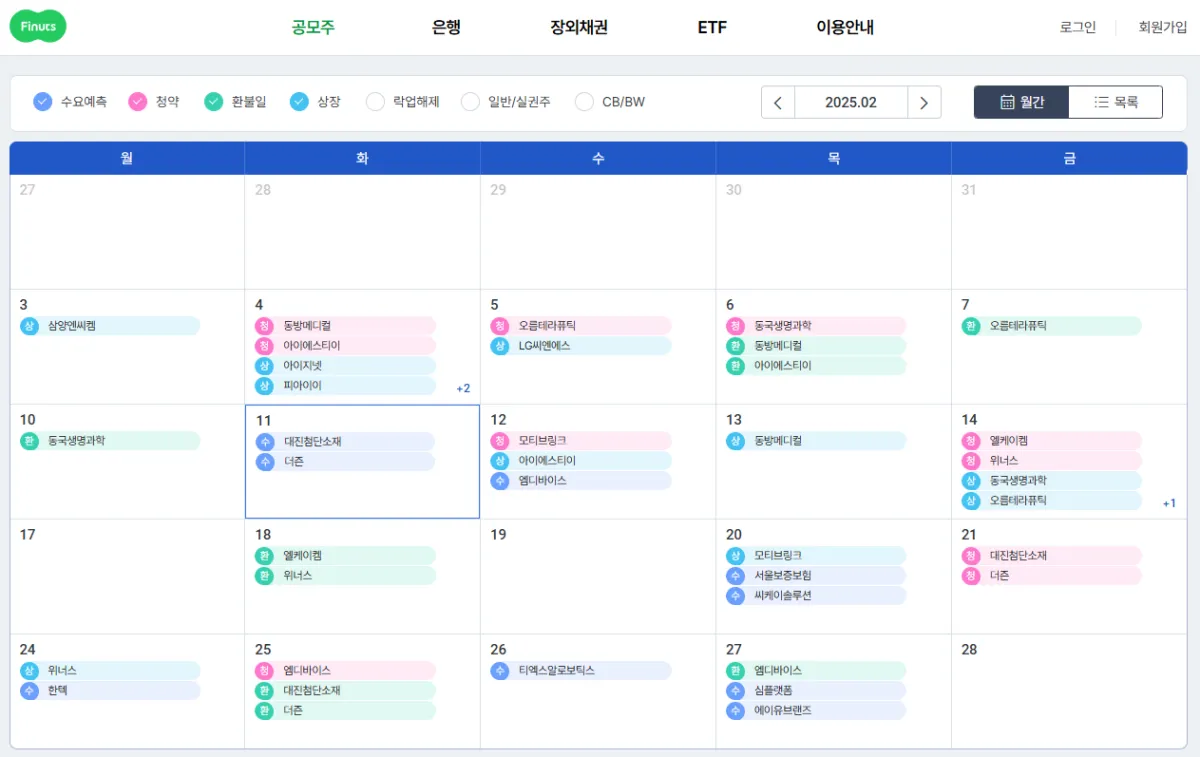Enable the 락업해제 filter

coord(375,101)
